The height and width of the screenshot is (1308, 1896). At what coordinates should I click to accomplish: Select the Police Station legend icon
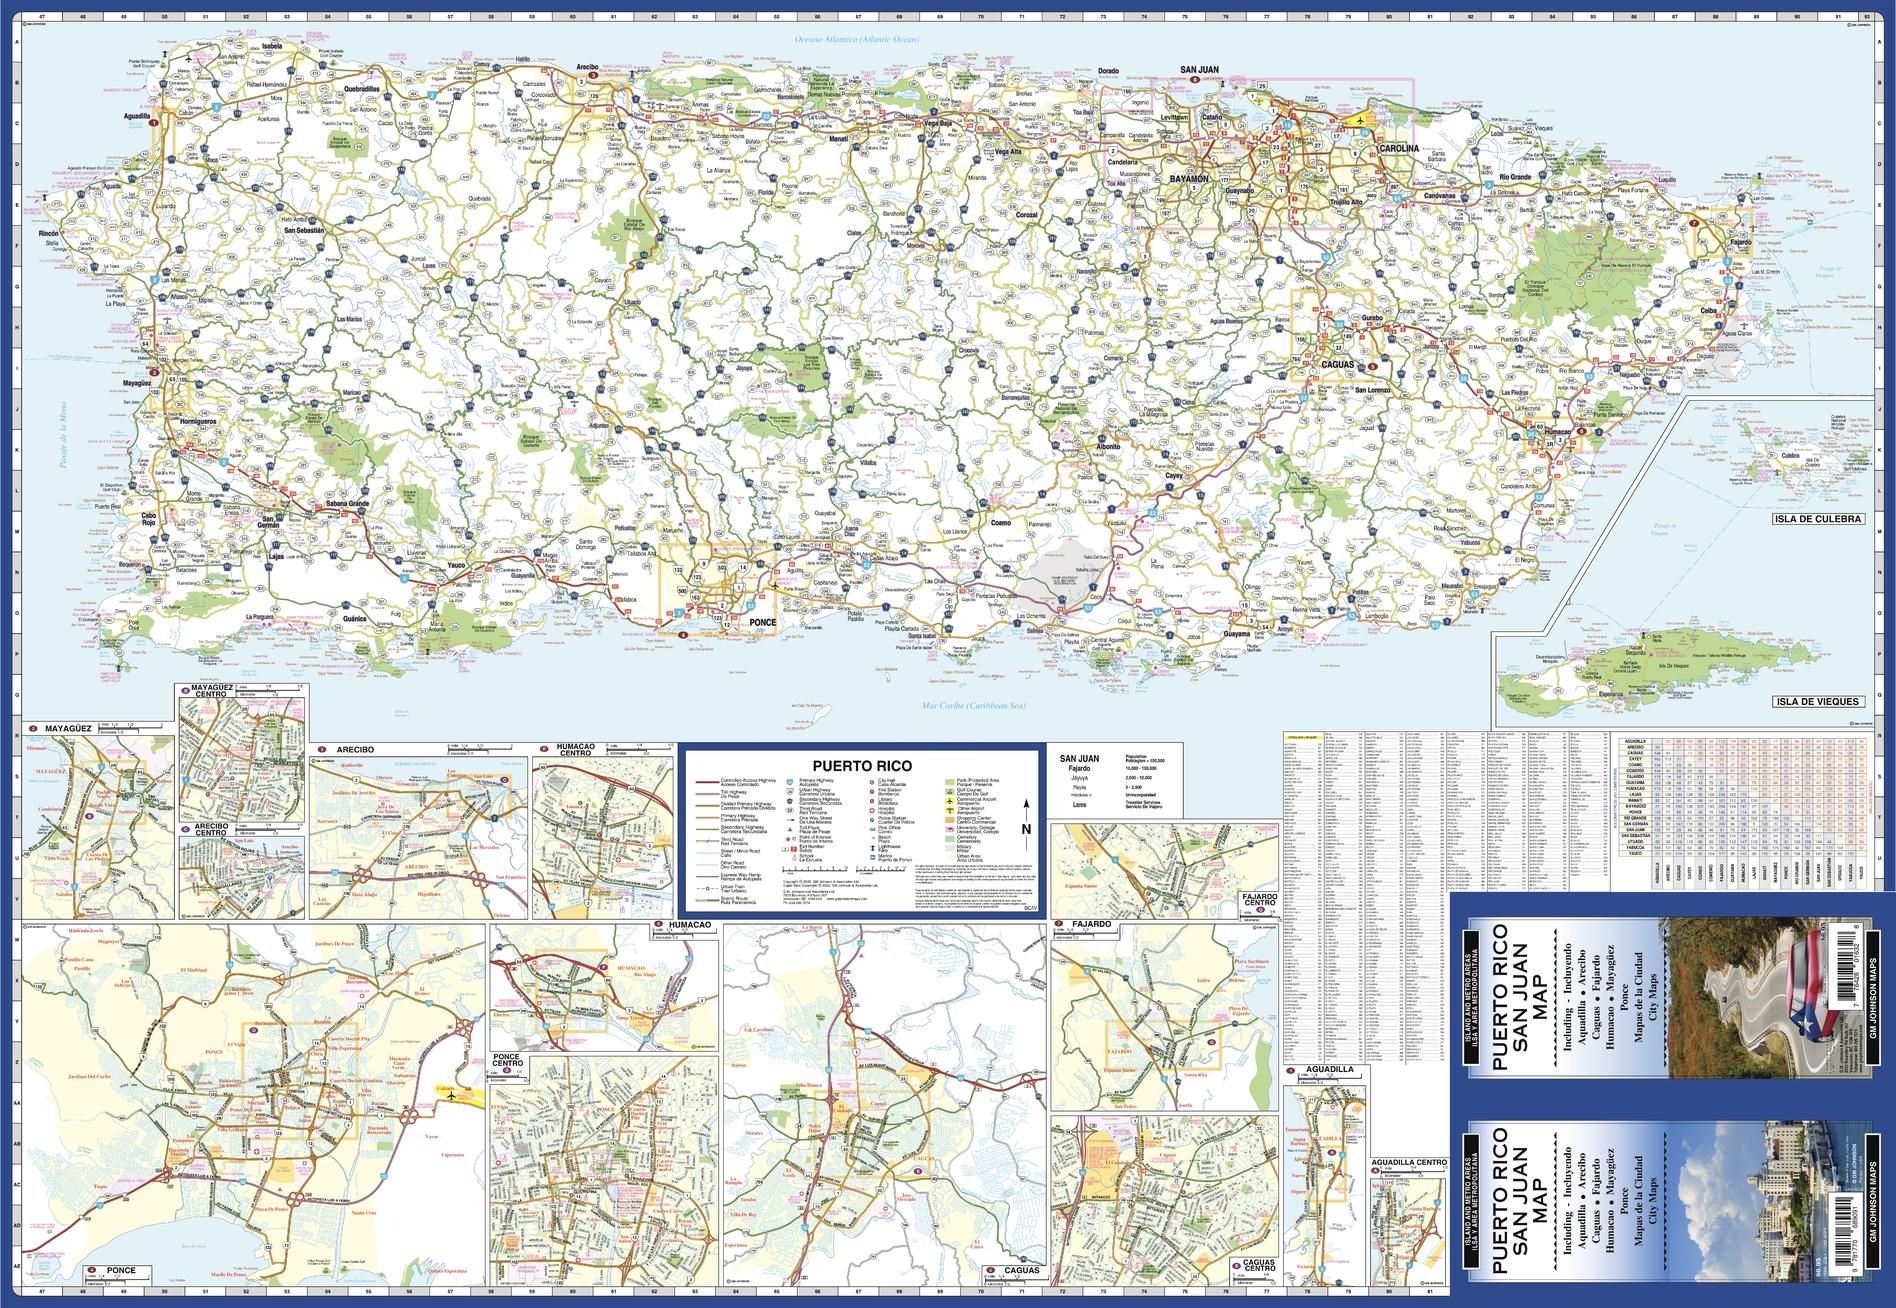click(x=872, y=820)
